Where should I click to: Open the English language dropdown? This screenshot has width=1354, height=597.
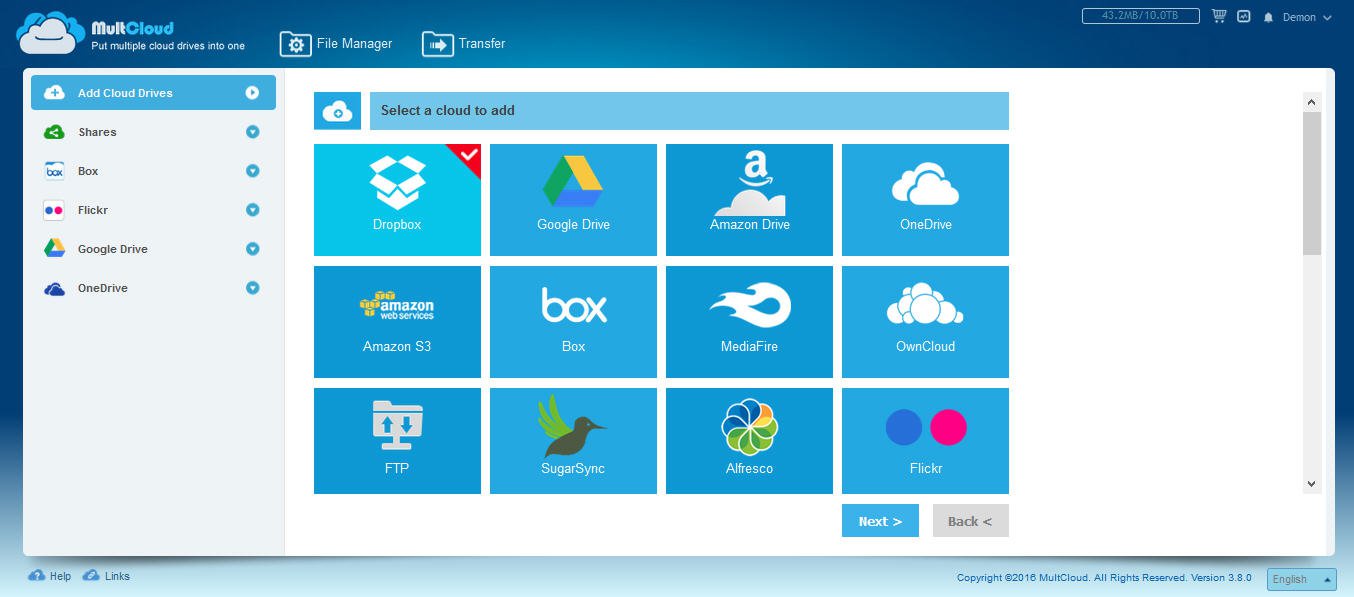1301,579
